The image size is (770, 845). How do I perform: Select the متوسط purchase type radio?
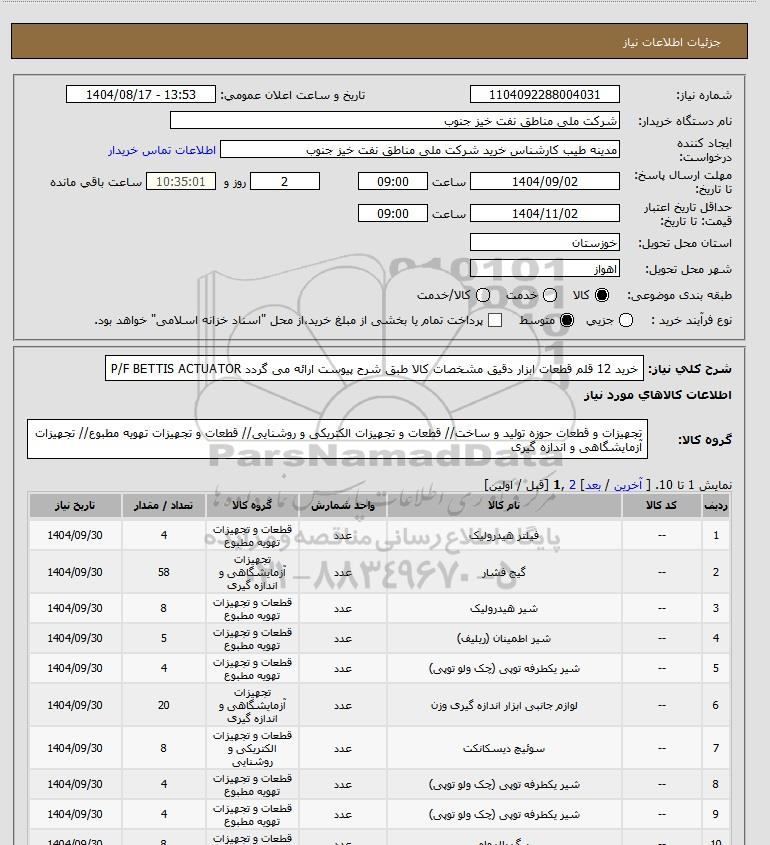[566, 320]
